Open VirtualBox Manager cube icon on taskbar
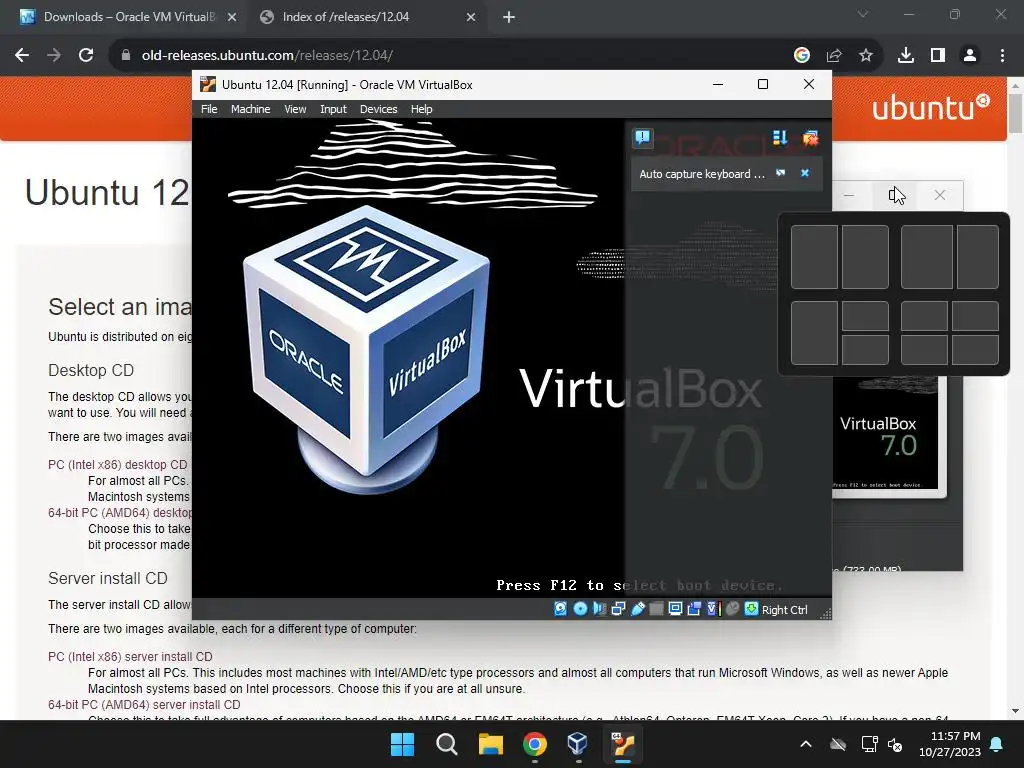The height and width of the screenshot is (768, 1024). coord(577,744)
